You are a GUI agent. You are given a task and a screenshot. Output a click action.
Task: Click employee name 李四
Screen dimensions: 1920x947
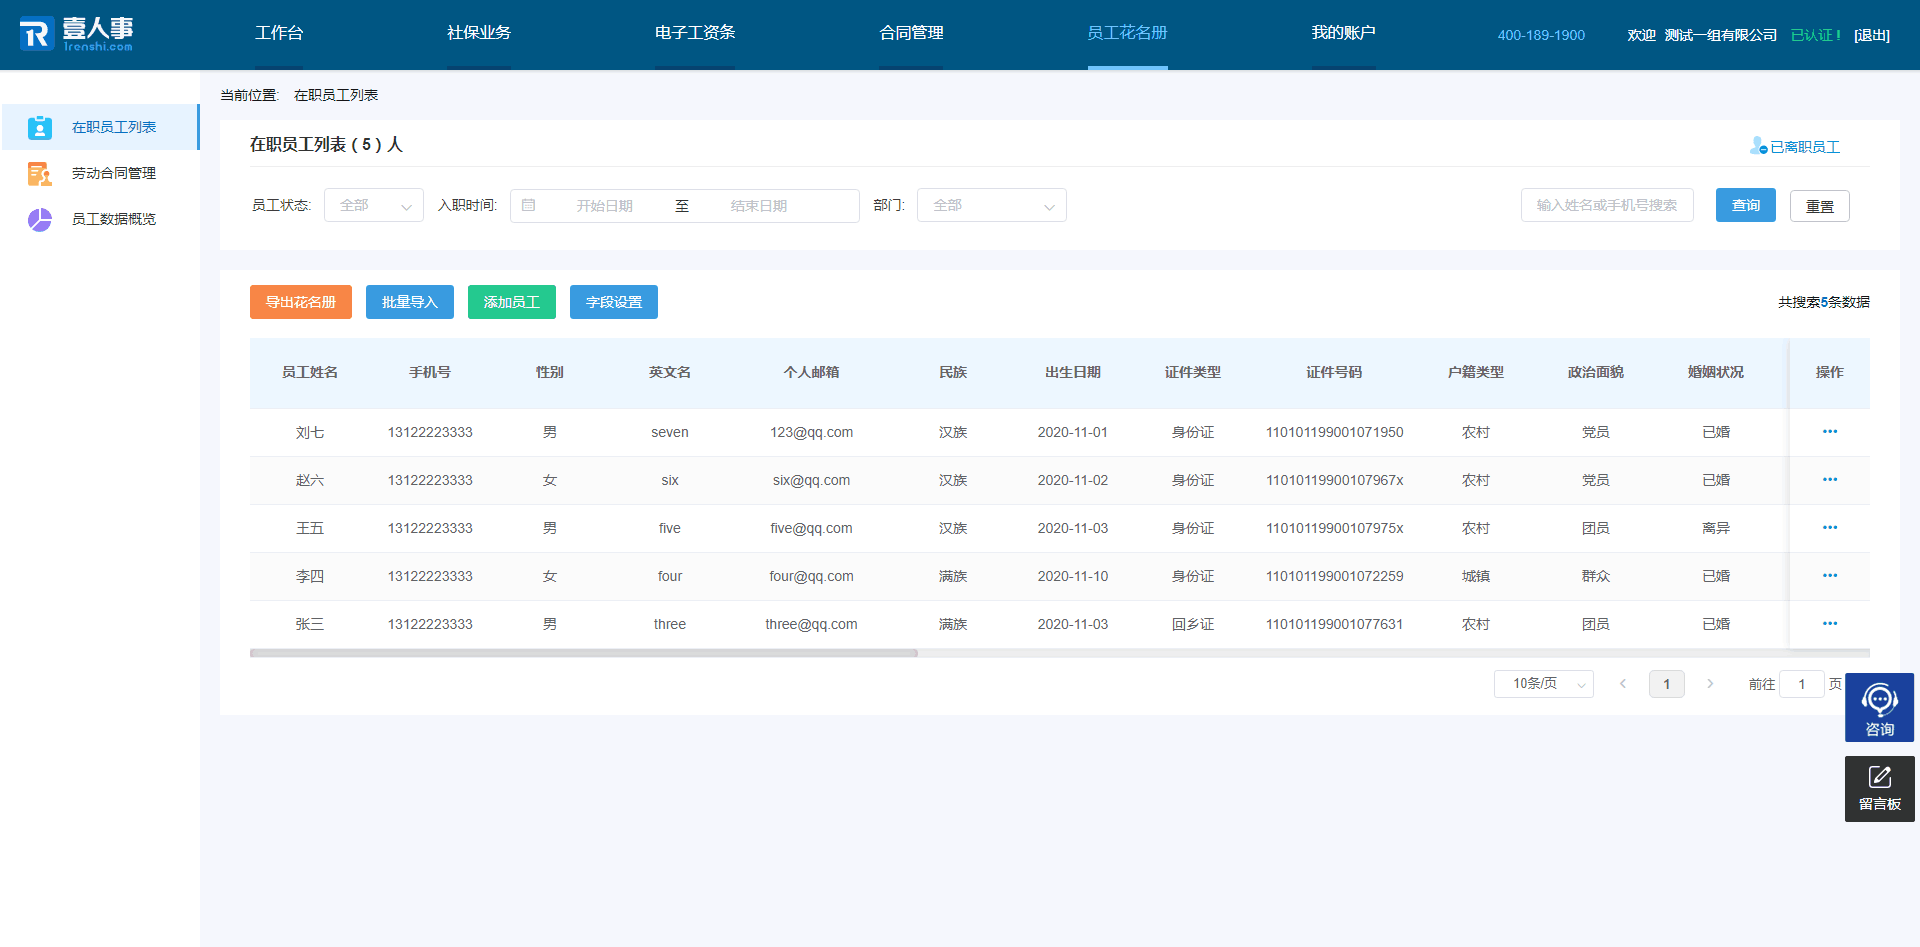point(310,576)
